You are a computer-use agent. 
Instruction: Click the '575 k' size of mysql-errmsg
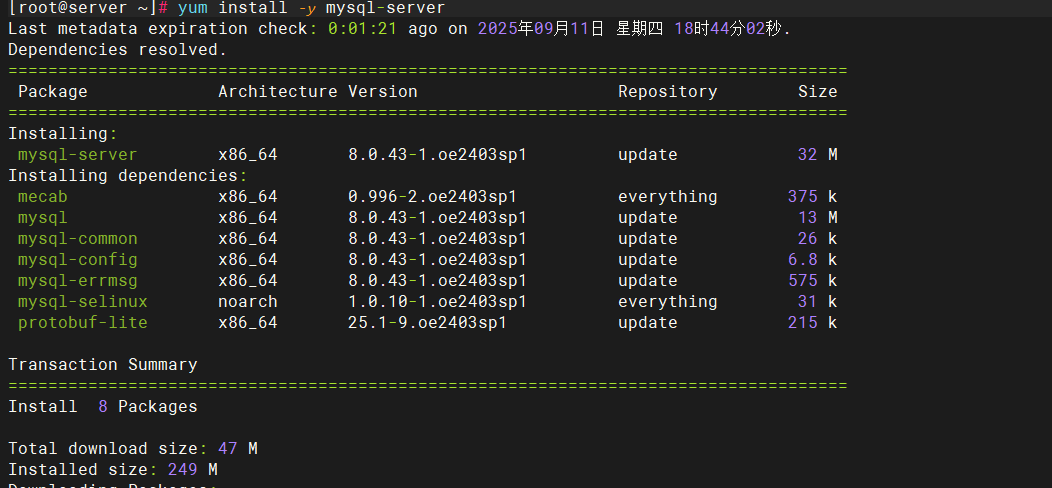click(812, 281)
